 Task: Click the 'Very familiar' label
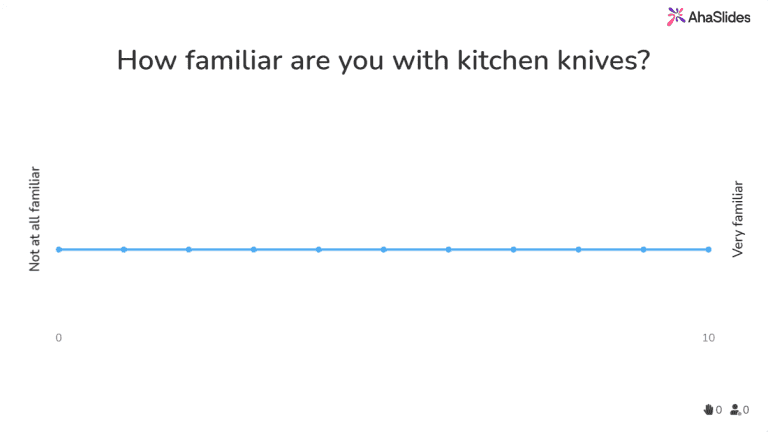tap(738, 220)
